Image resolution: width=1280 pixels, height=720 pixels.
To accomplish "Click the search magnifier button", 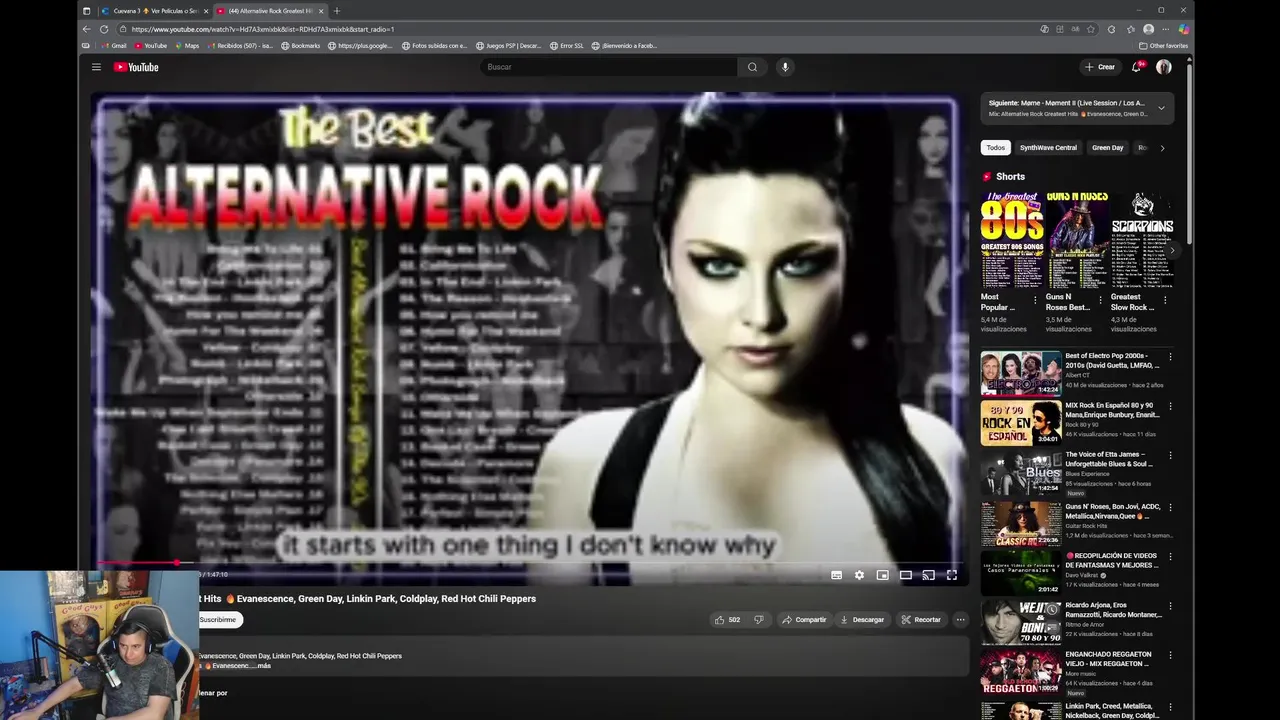I will coord(753,67).
